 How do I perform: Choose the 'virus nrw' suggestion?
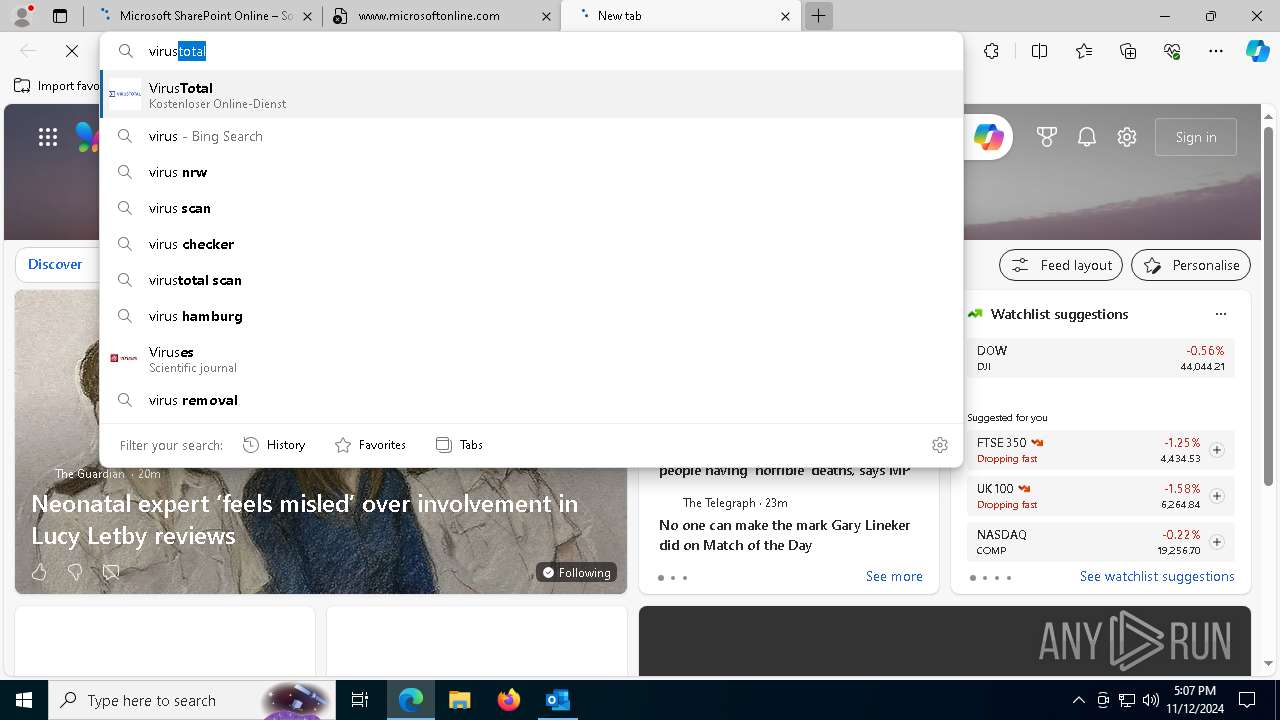point(531,172)
